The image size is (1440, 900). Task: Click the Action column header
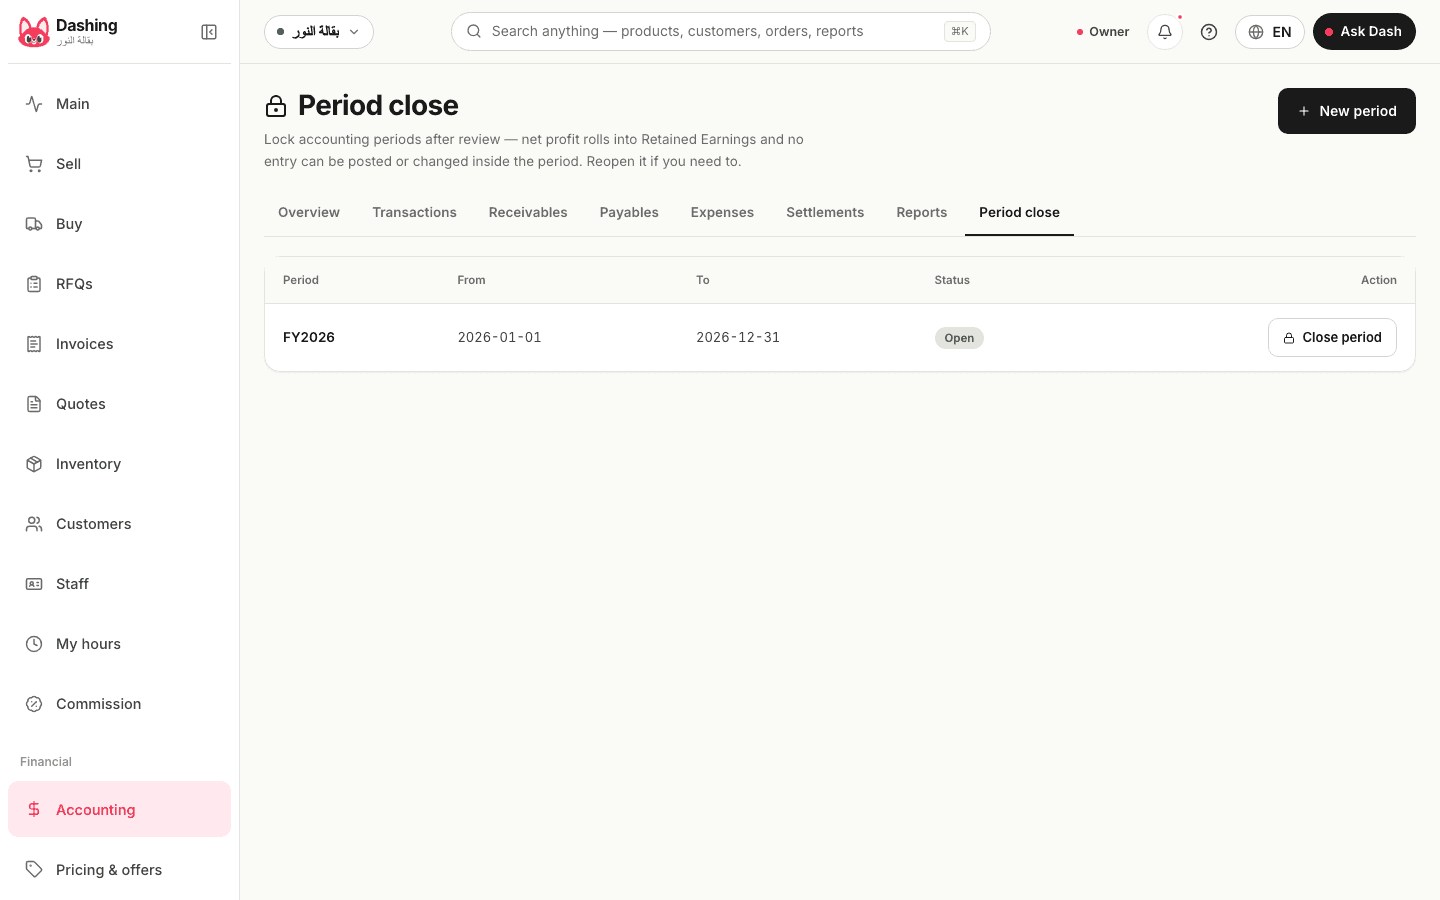[x=1379, y=280]
